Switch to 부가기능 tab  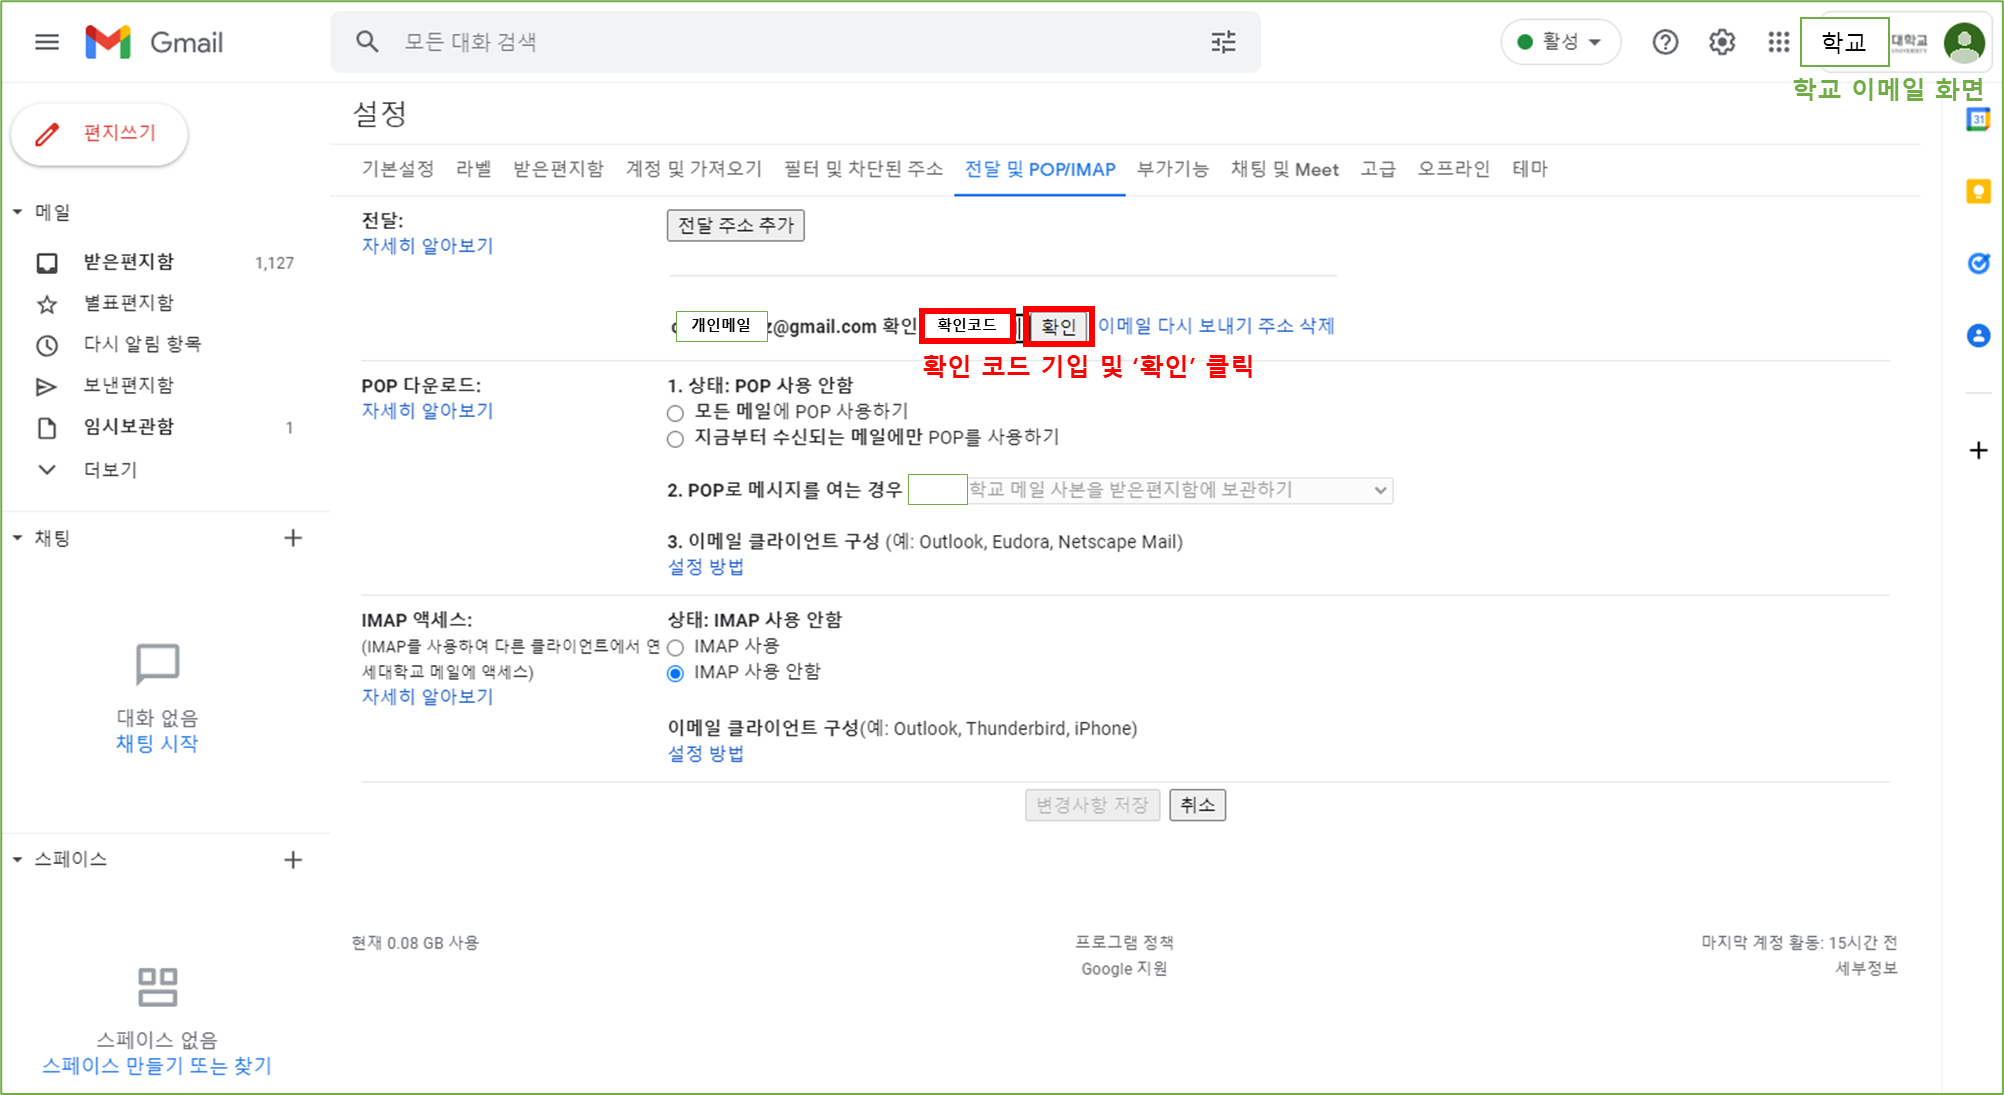coord(1173,169)
